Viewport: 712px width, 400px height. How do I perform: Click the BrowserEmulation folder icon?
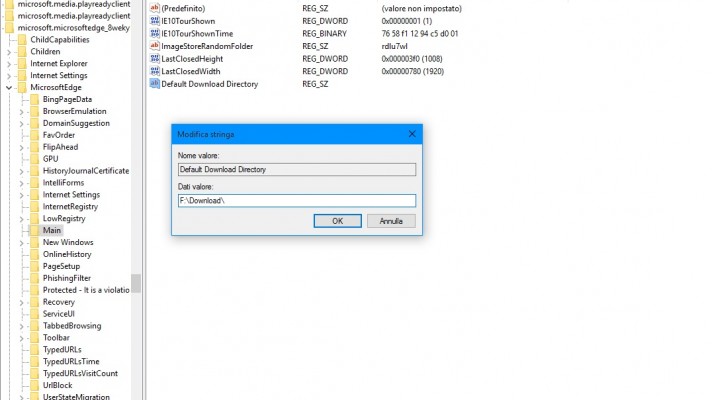[x=35, y=111]
